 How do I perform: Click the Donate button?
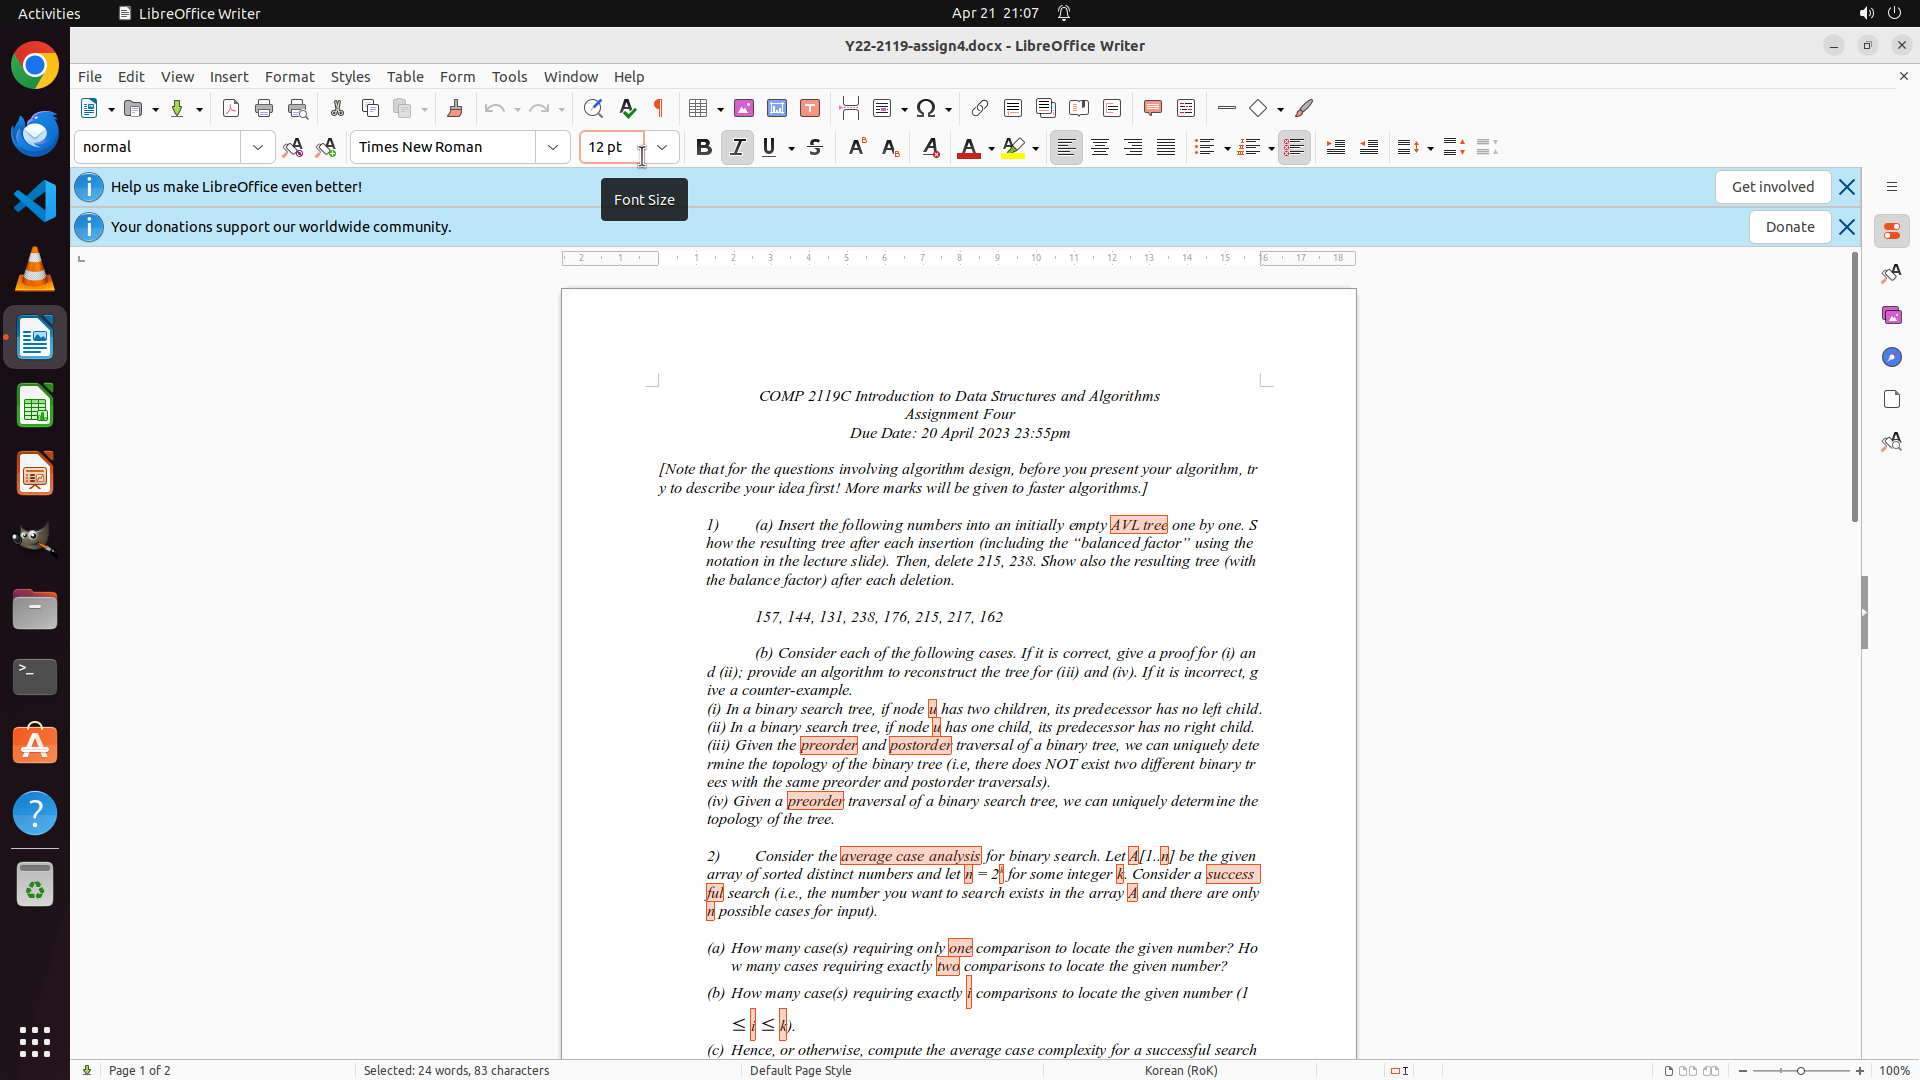(x=1789, y=227)
